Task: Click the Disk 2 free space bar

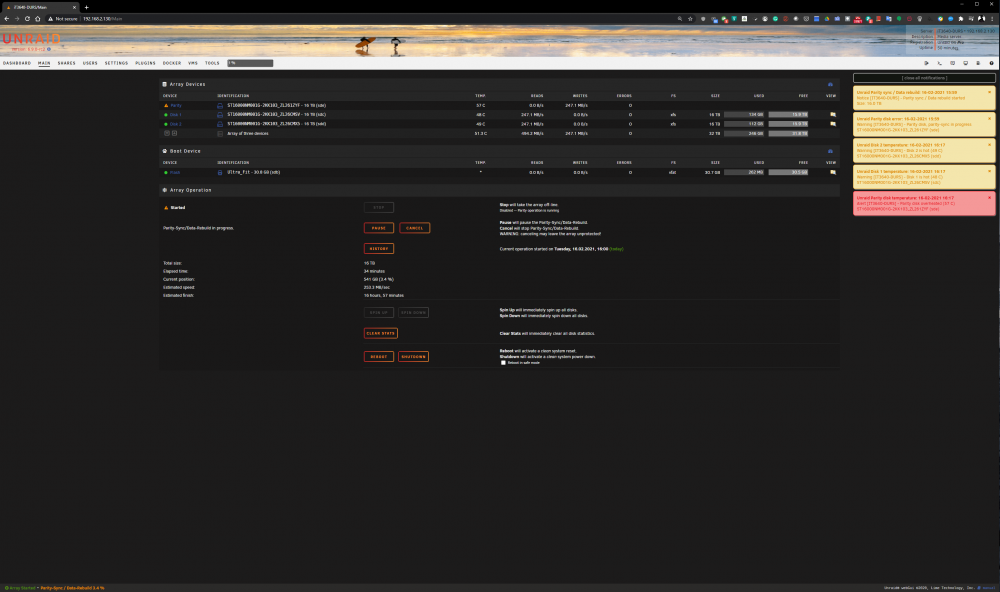Action: tap(788, 124)
